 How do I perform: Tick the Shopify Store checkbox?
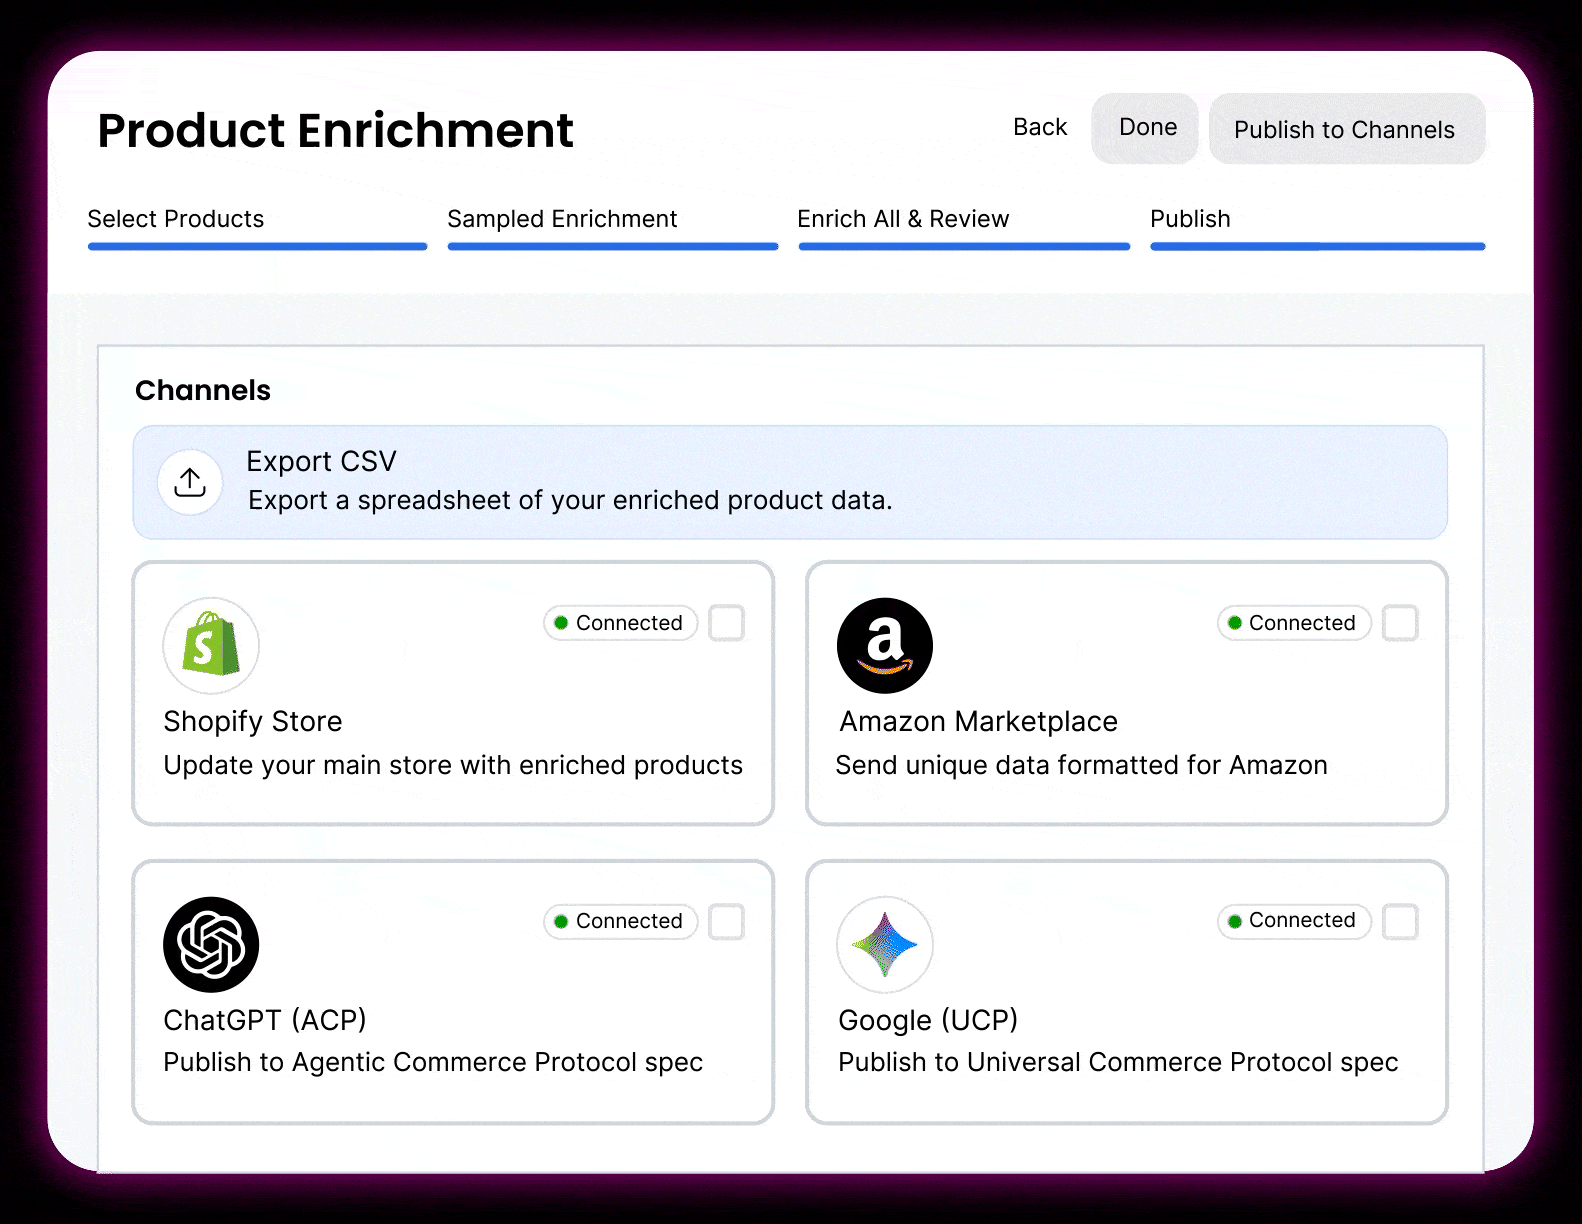727,623
